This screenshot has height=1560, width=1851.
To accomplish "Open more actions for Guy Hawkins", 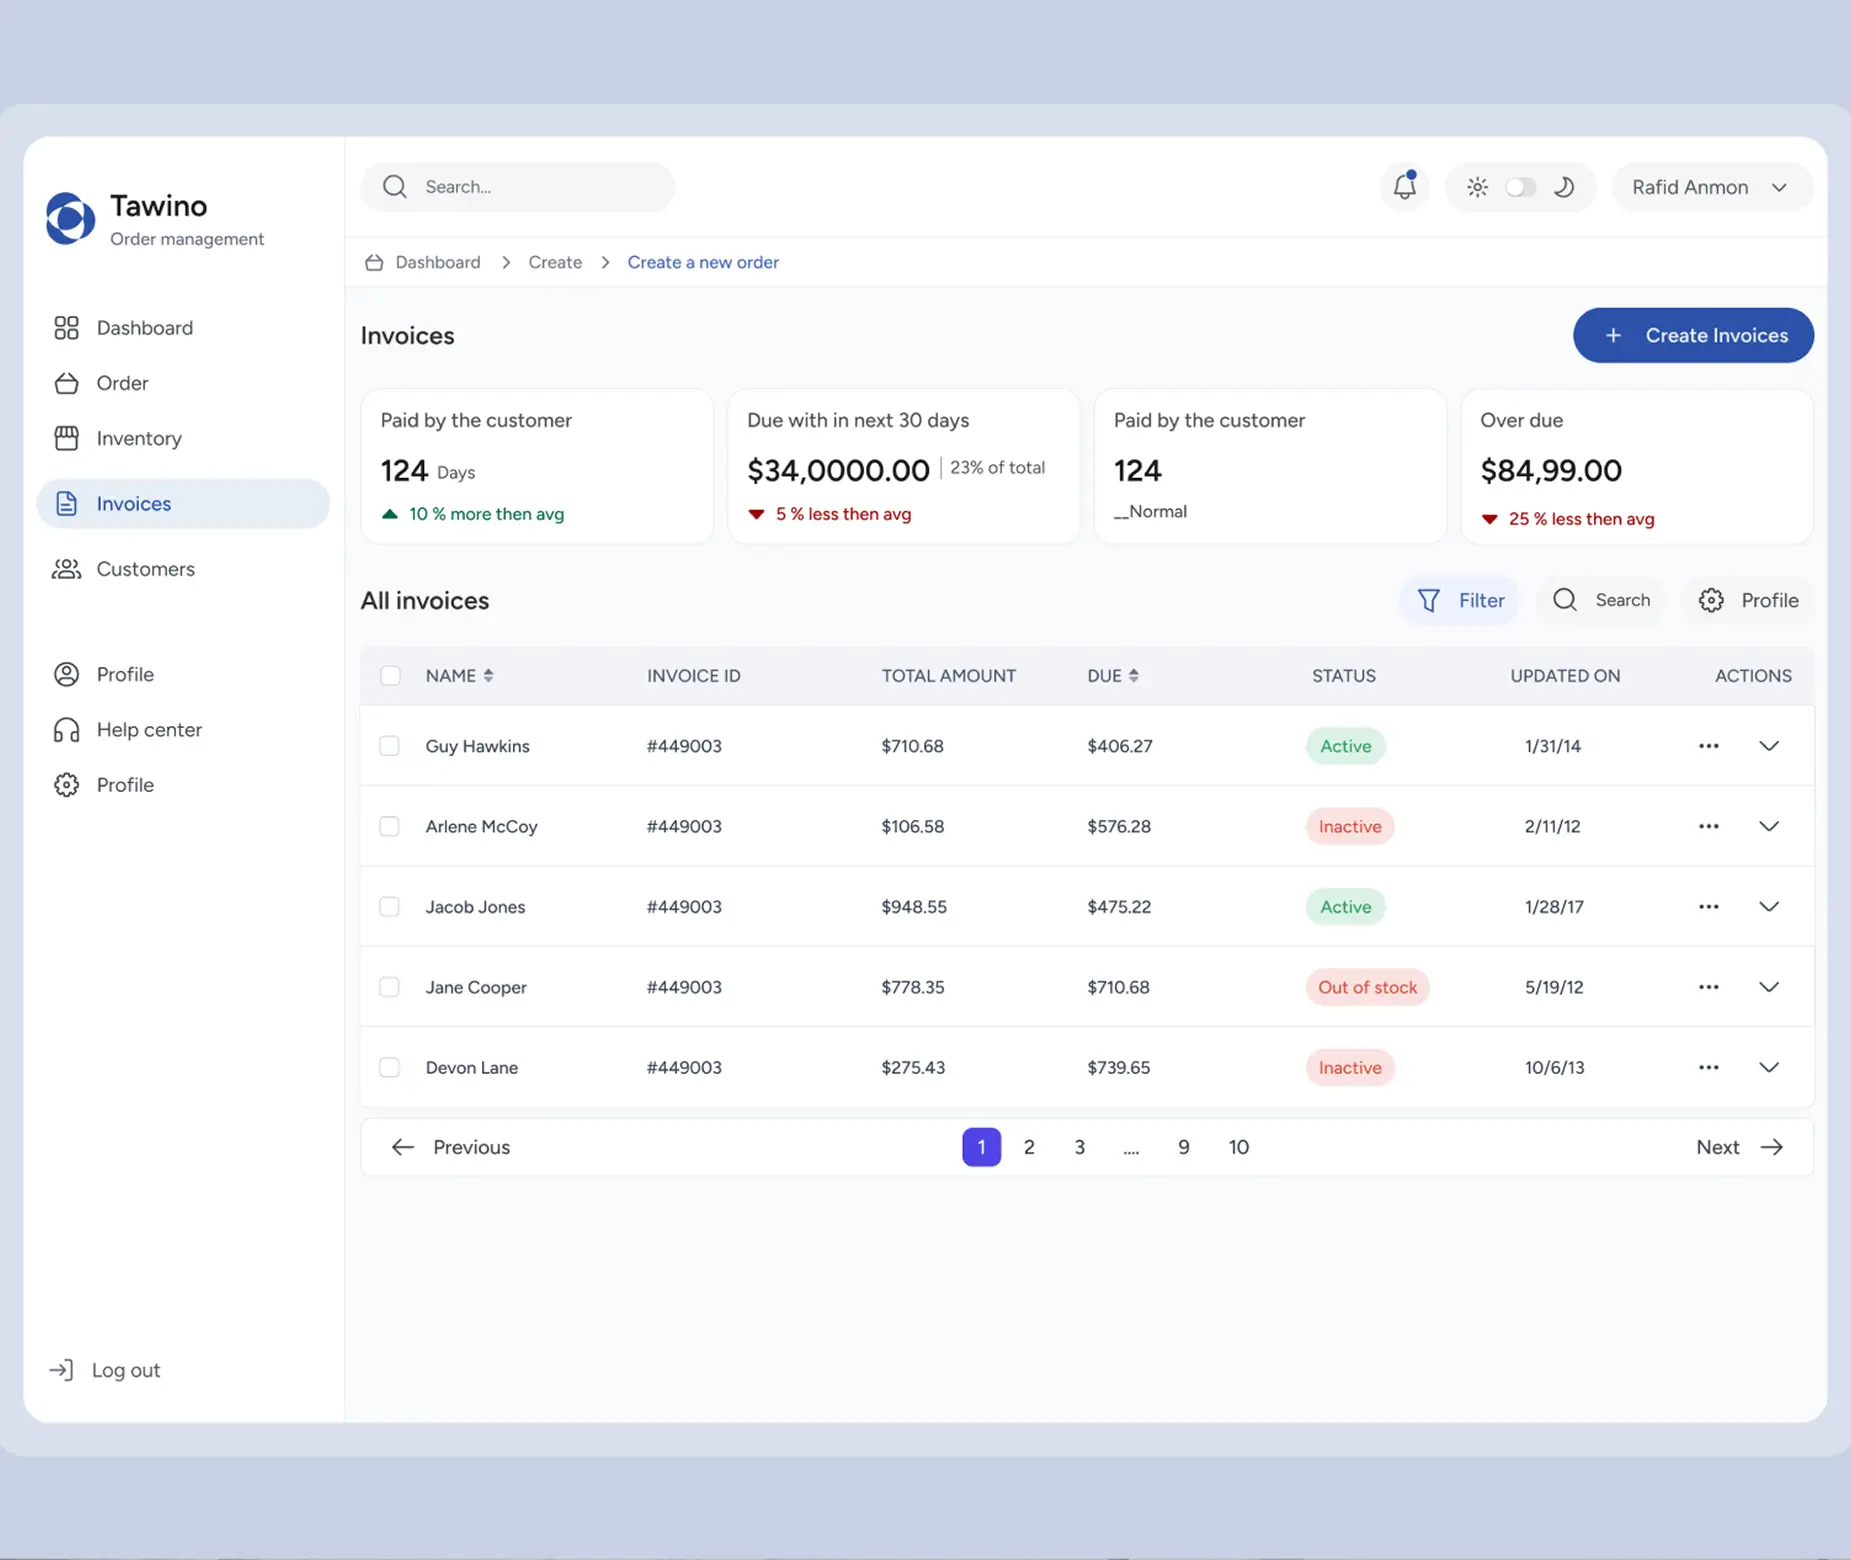I will point(1709,746).
